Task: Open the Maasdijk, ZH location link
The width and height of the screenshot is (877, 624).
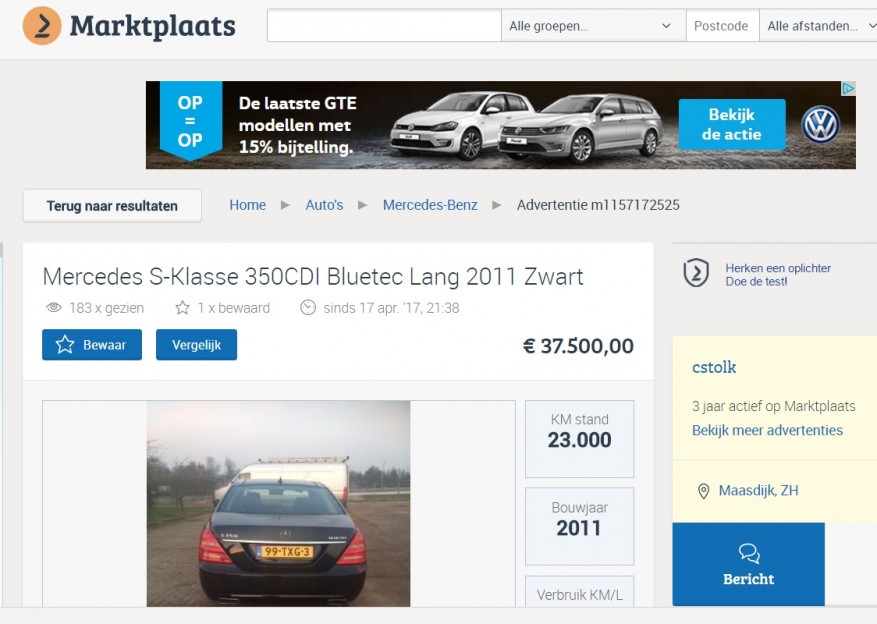Action: [x=758, y=490]
